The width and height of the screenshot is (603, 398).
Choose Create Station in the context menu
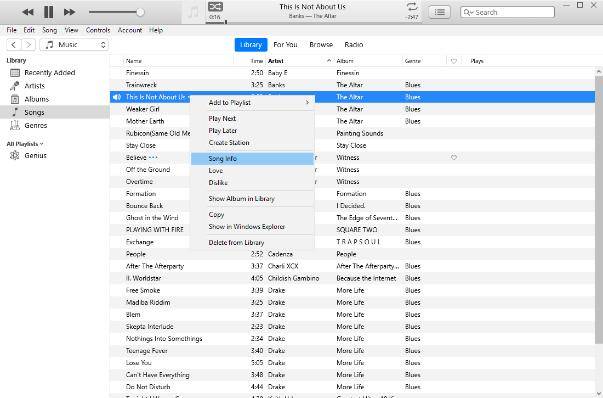(252, 143)
